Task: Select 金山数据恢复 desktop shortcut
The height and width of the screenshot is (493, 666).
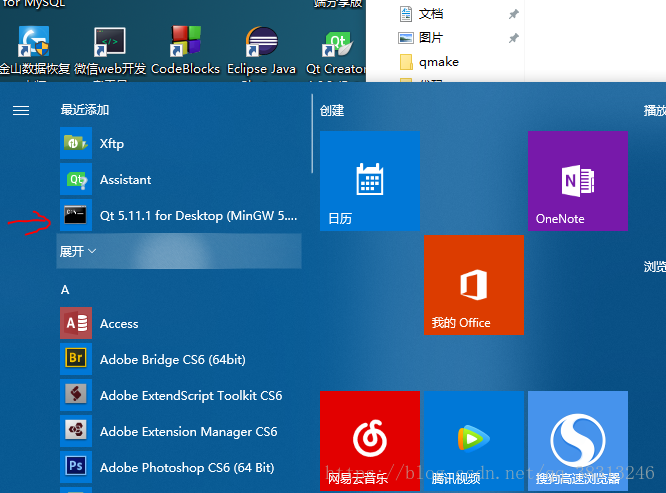Action: click(34, 50)
